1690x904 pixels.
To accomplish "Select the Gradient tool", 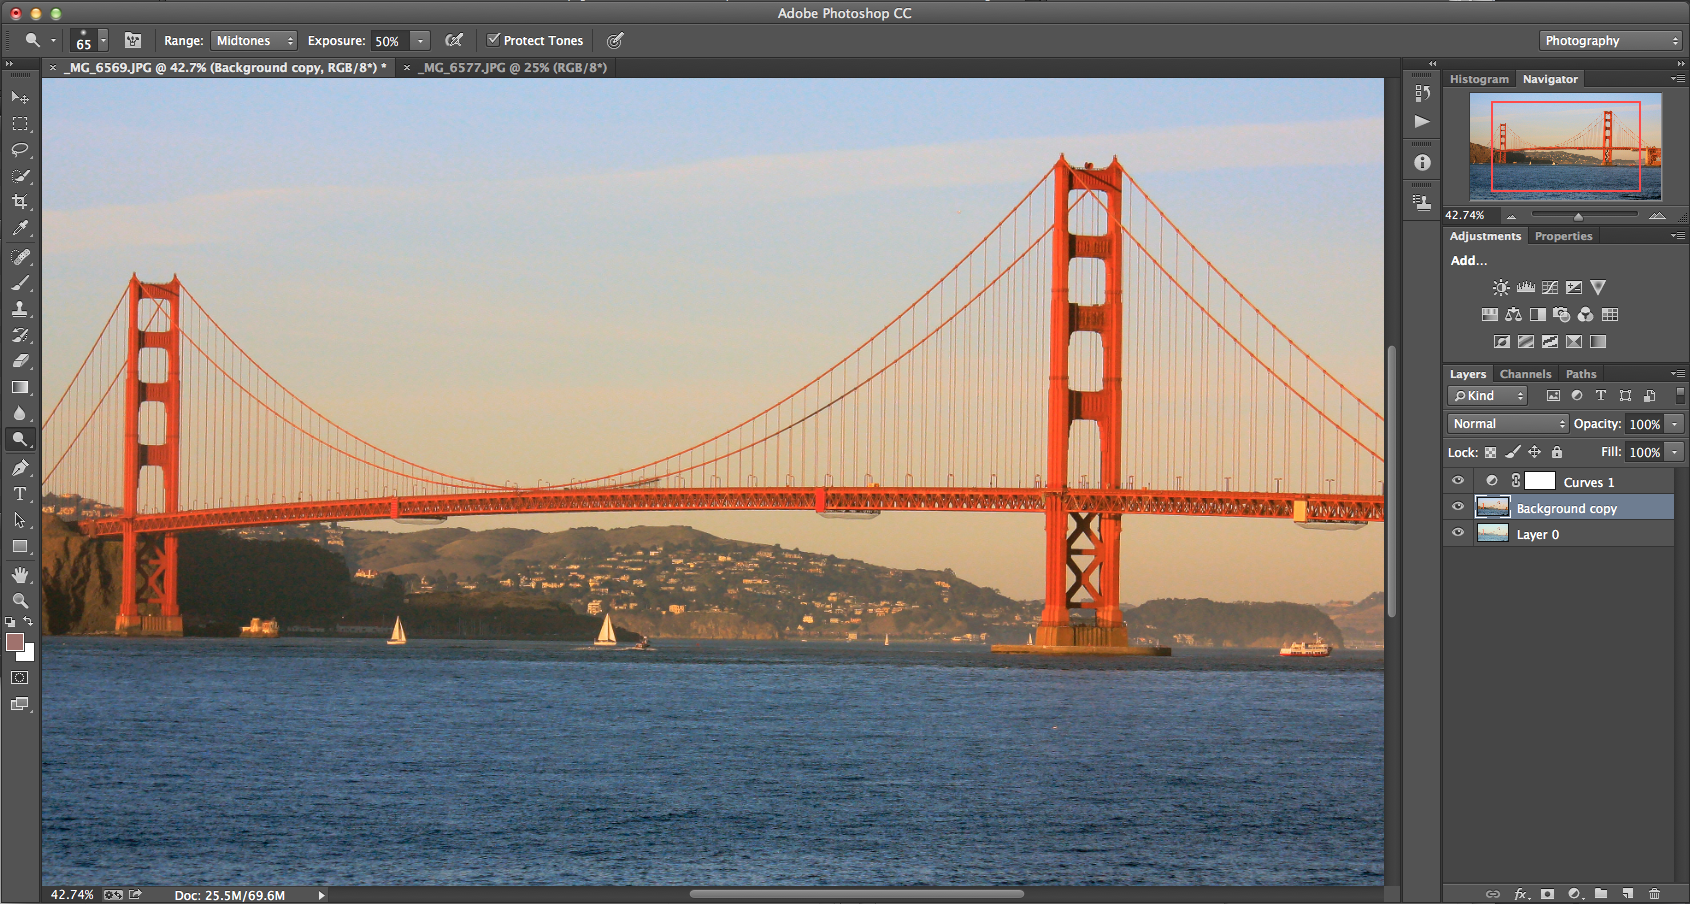I will (20, 387).
